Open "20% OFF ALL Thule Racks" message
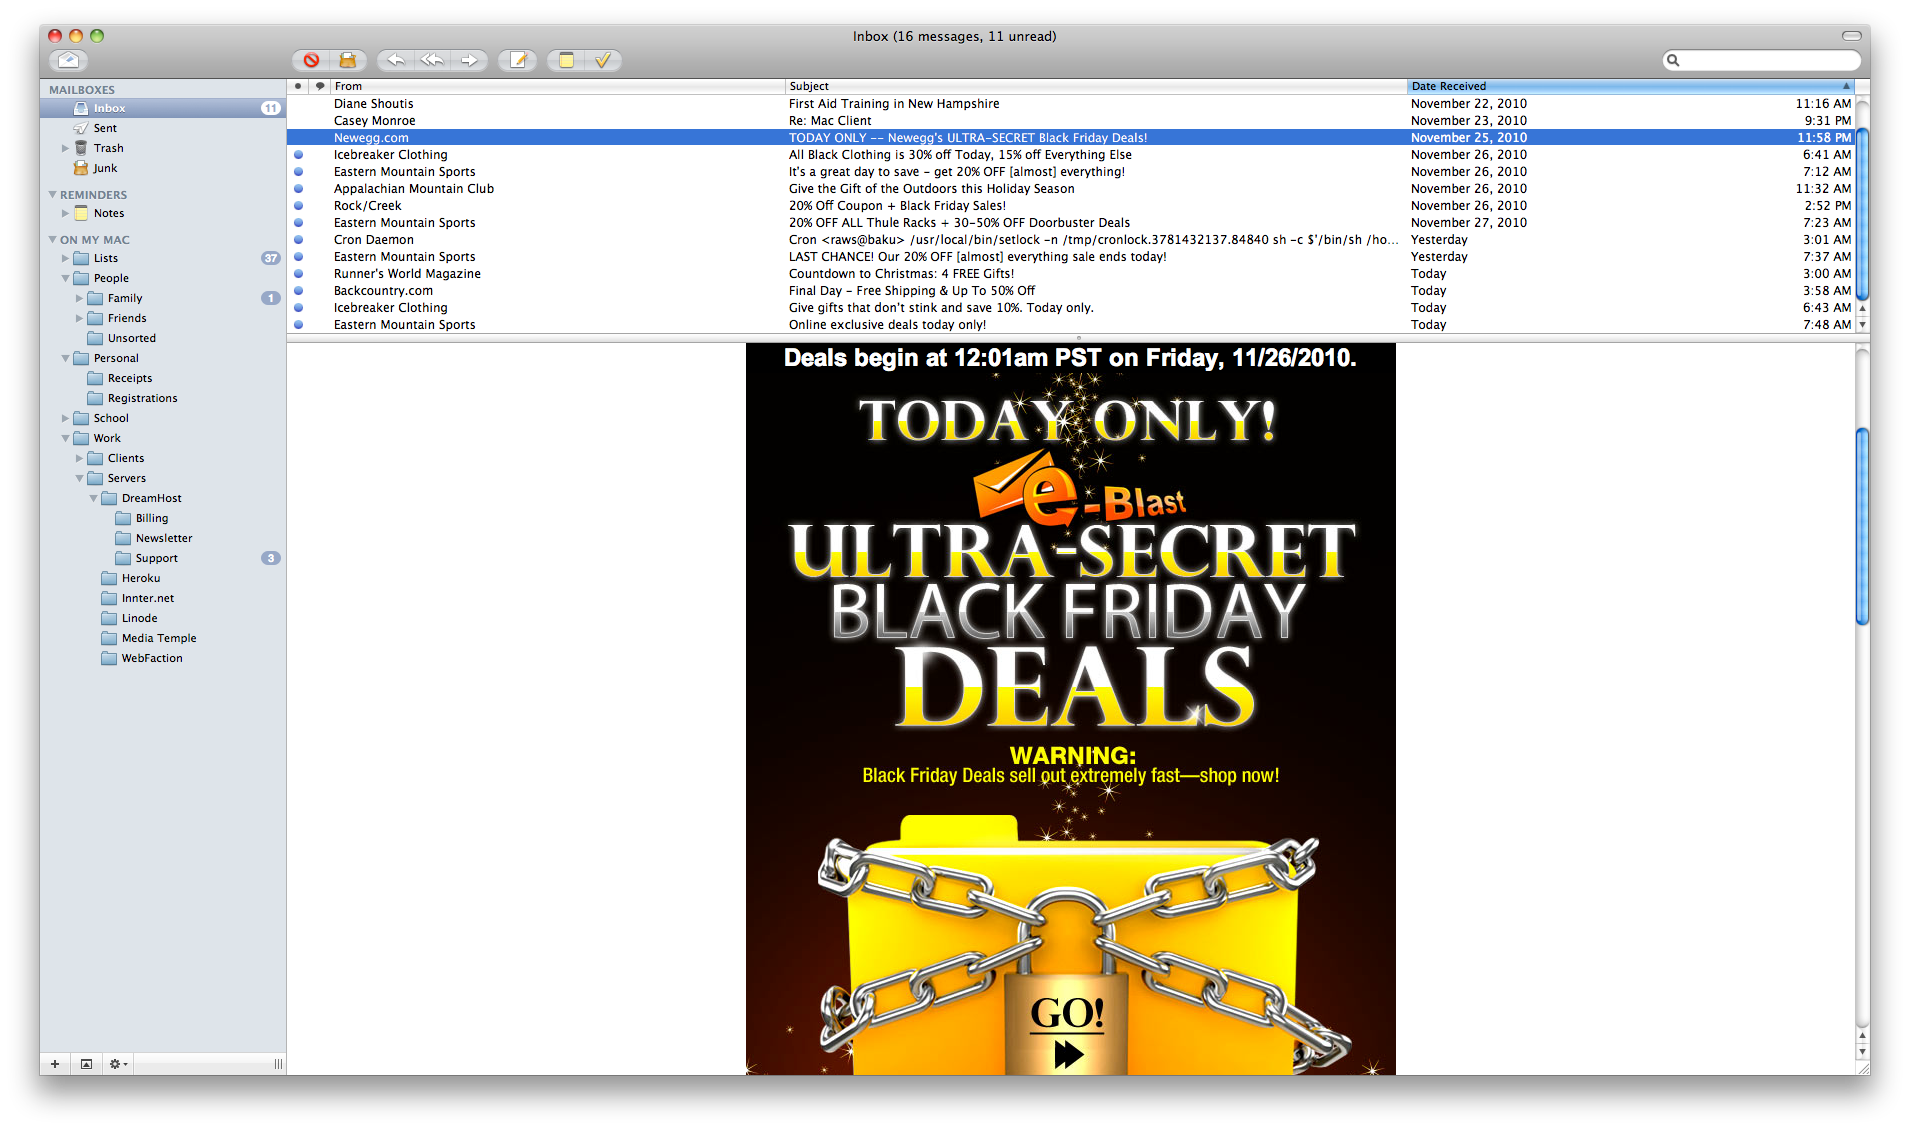This screenshot has height=1130, width=1910. click(x=1071, y=223)
